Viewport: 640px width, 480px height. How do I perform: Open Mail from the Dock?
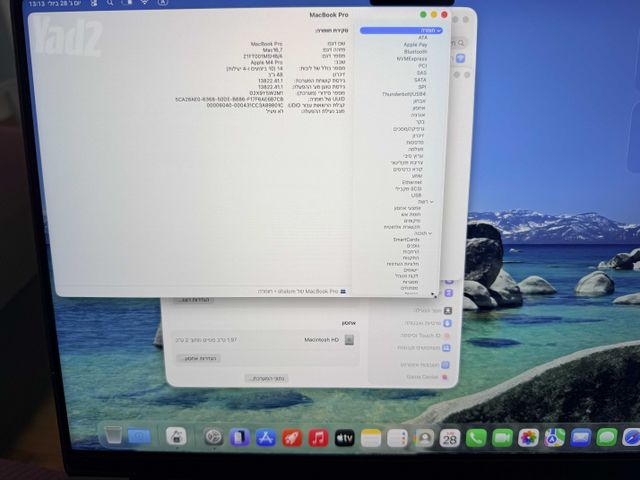[581, 438]
